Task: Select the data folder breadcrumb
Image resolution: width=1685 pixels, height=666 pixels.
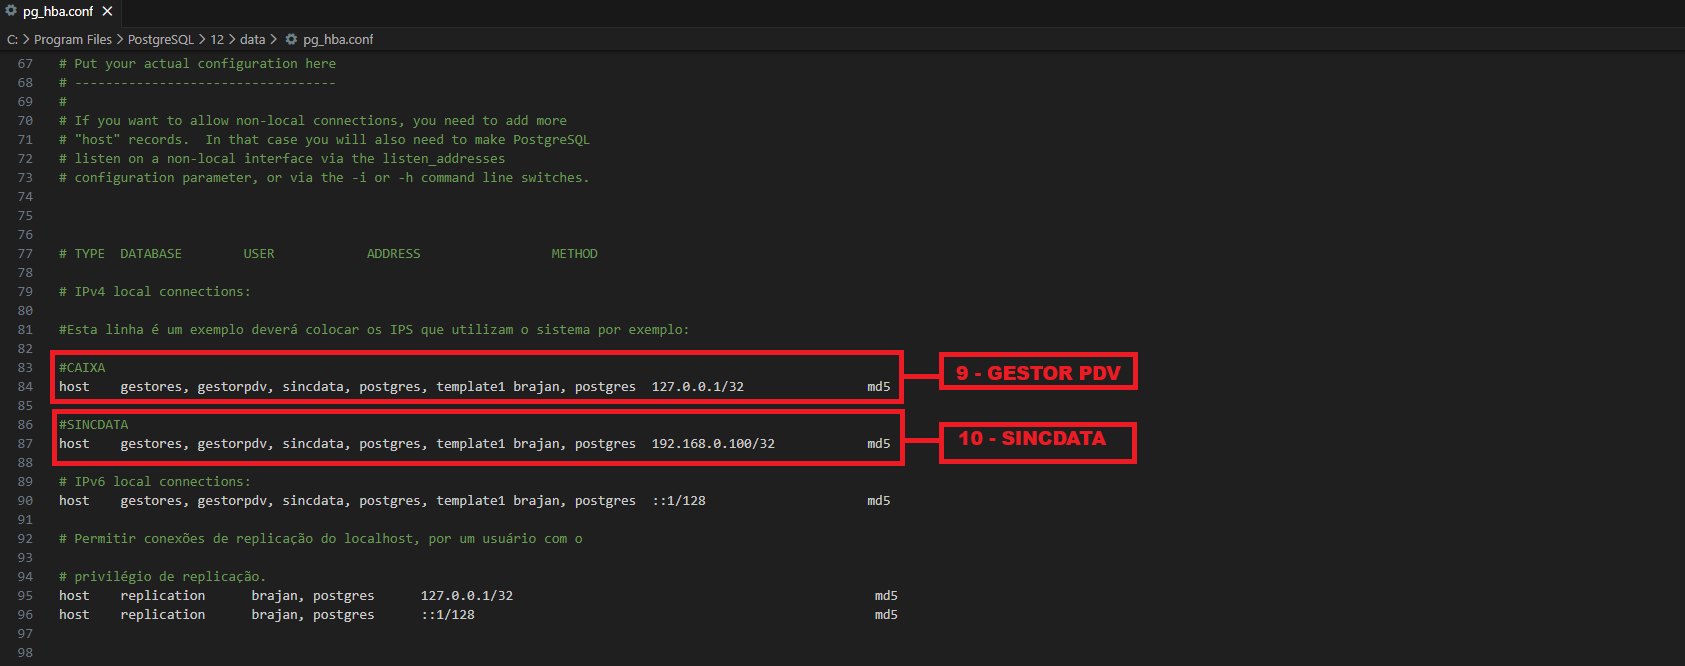Action: (x=252, y=39)
